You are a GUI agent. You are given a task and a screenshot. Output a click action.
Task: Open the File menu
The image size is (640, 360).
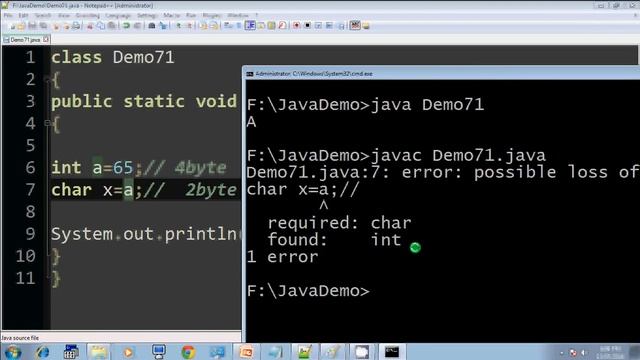(8, 16)
